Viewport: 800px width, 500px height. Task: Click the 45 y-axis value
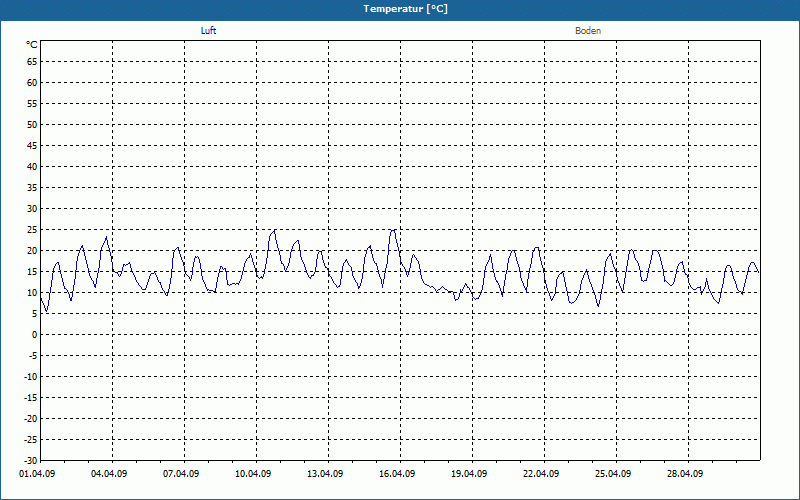pyautogui.click(x=32, y=145)
